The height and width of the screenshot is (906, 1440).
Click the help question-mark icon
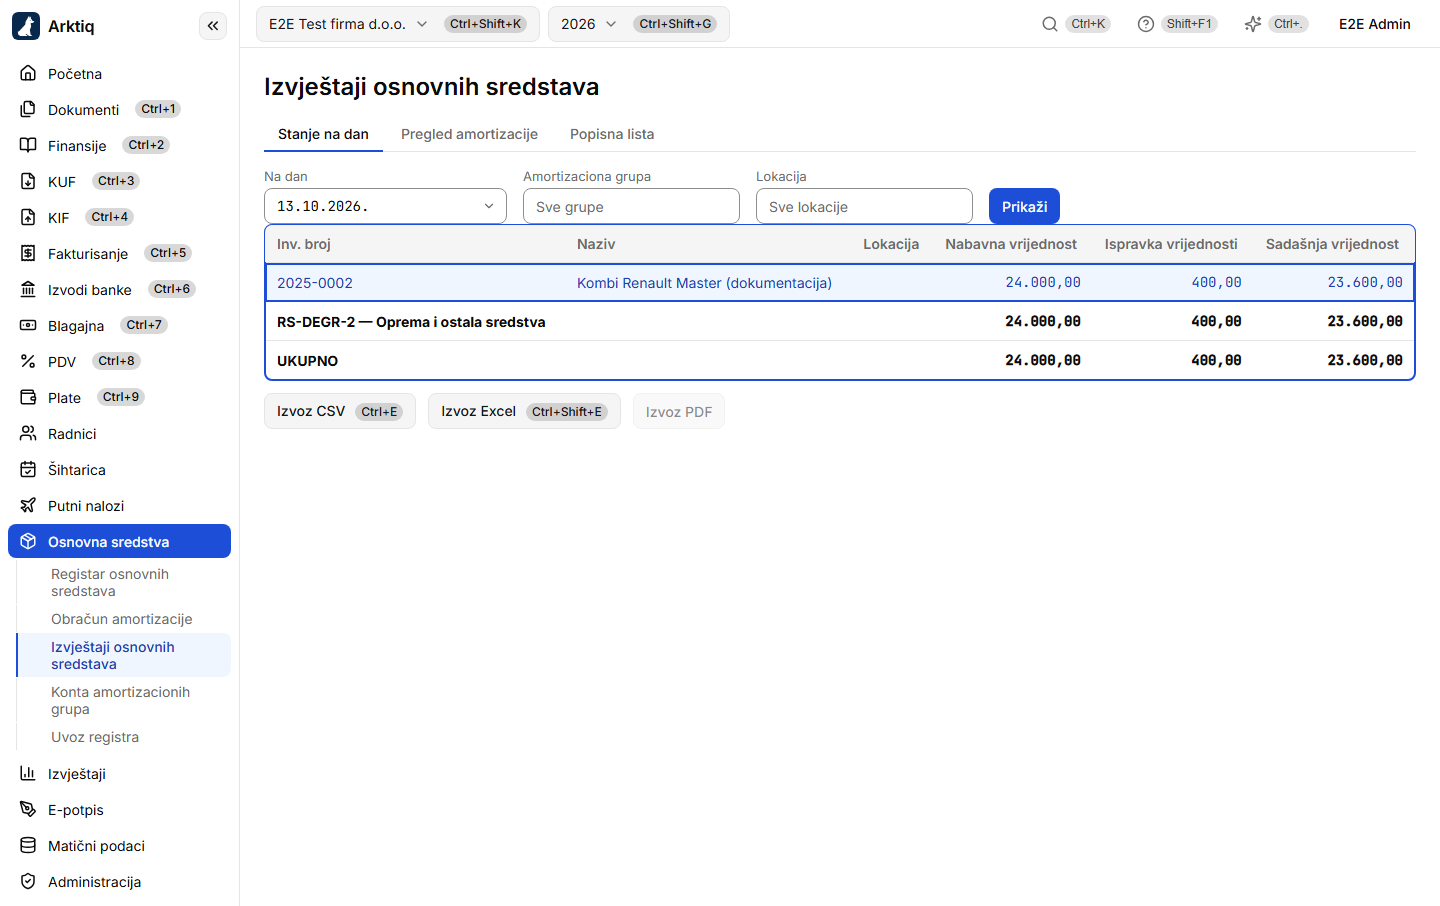click(x=1146, y=24)
